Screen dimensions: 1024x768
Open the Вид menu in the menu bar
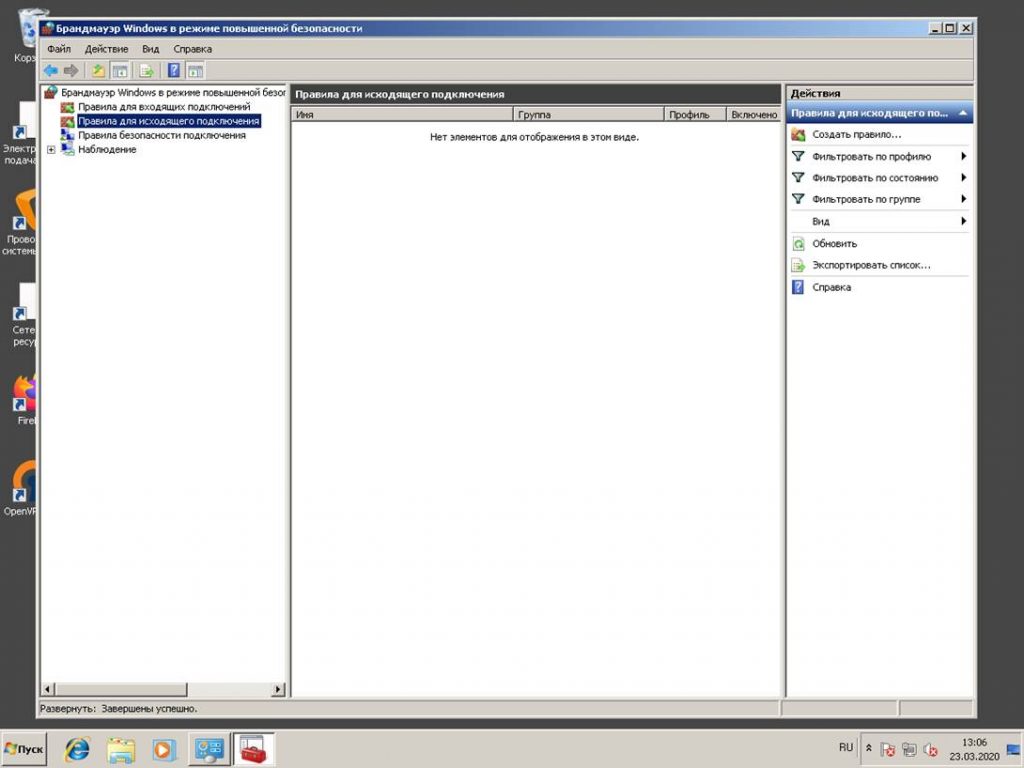[x=151, y=49]
